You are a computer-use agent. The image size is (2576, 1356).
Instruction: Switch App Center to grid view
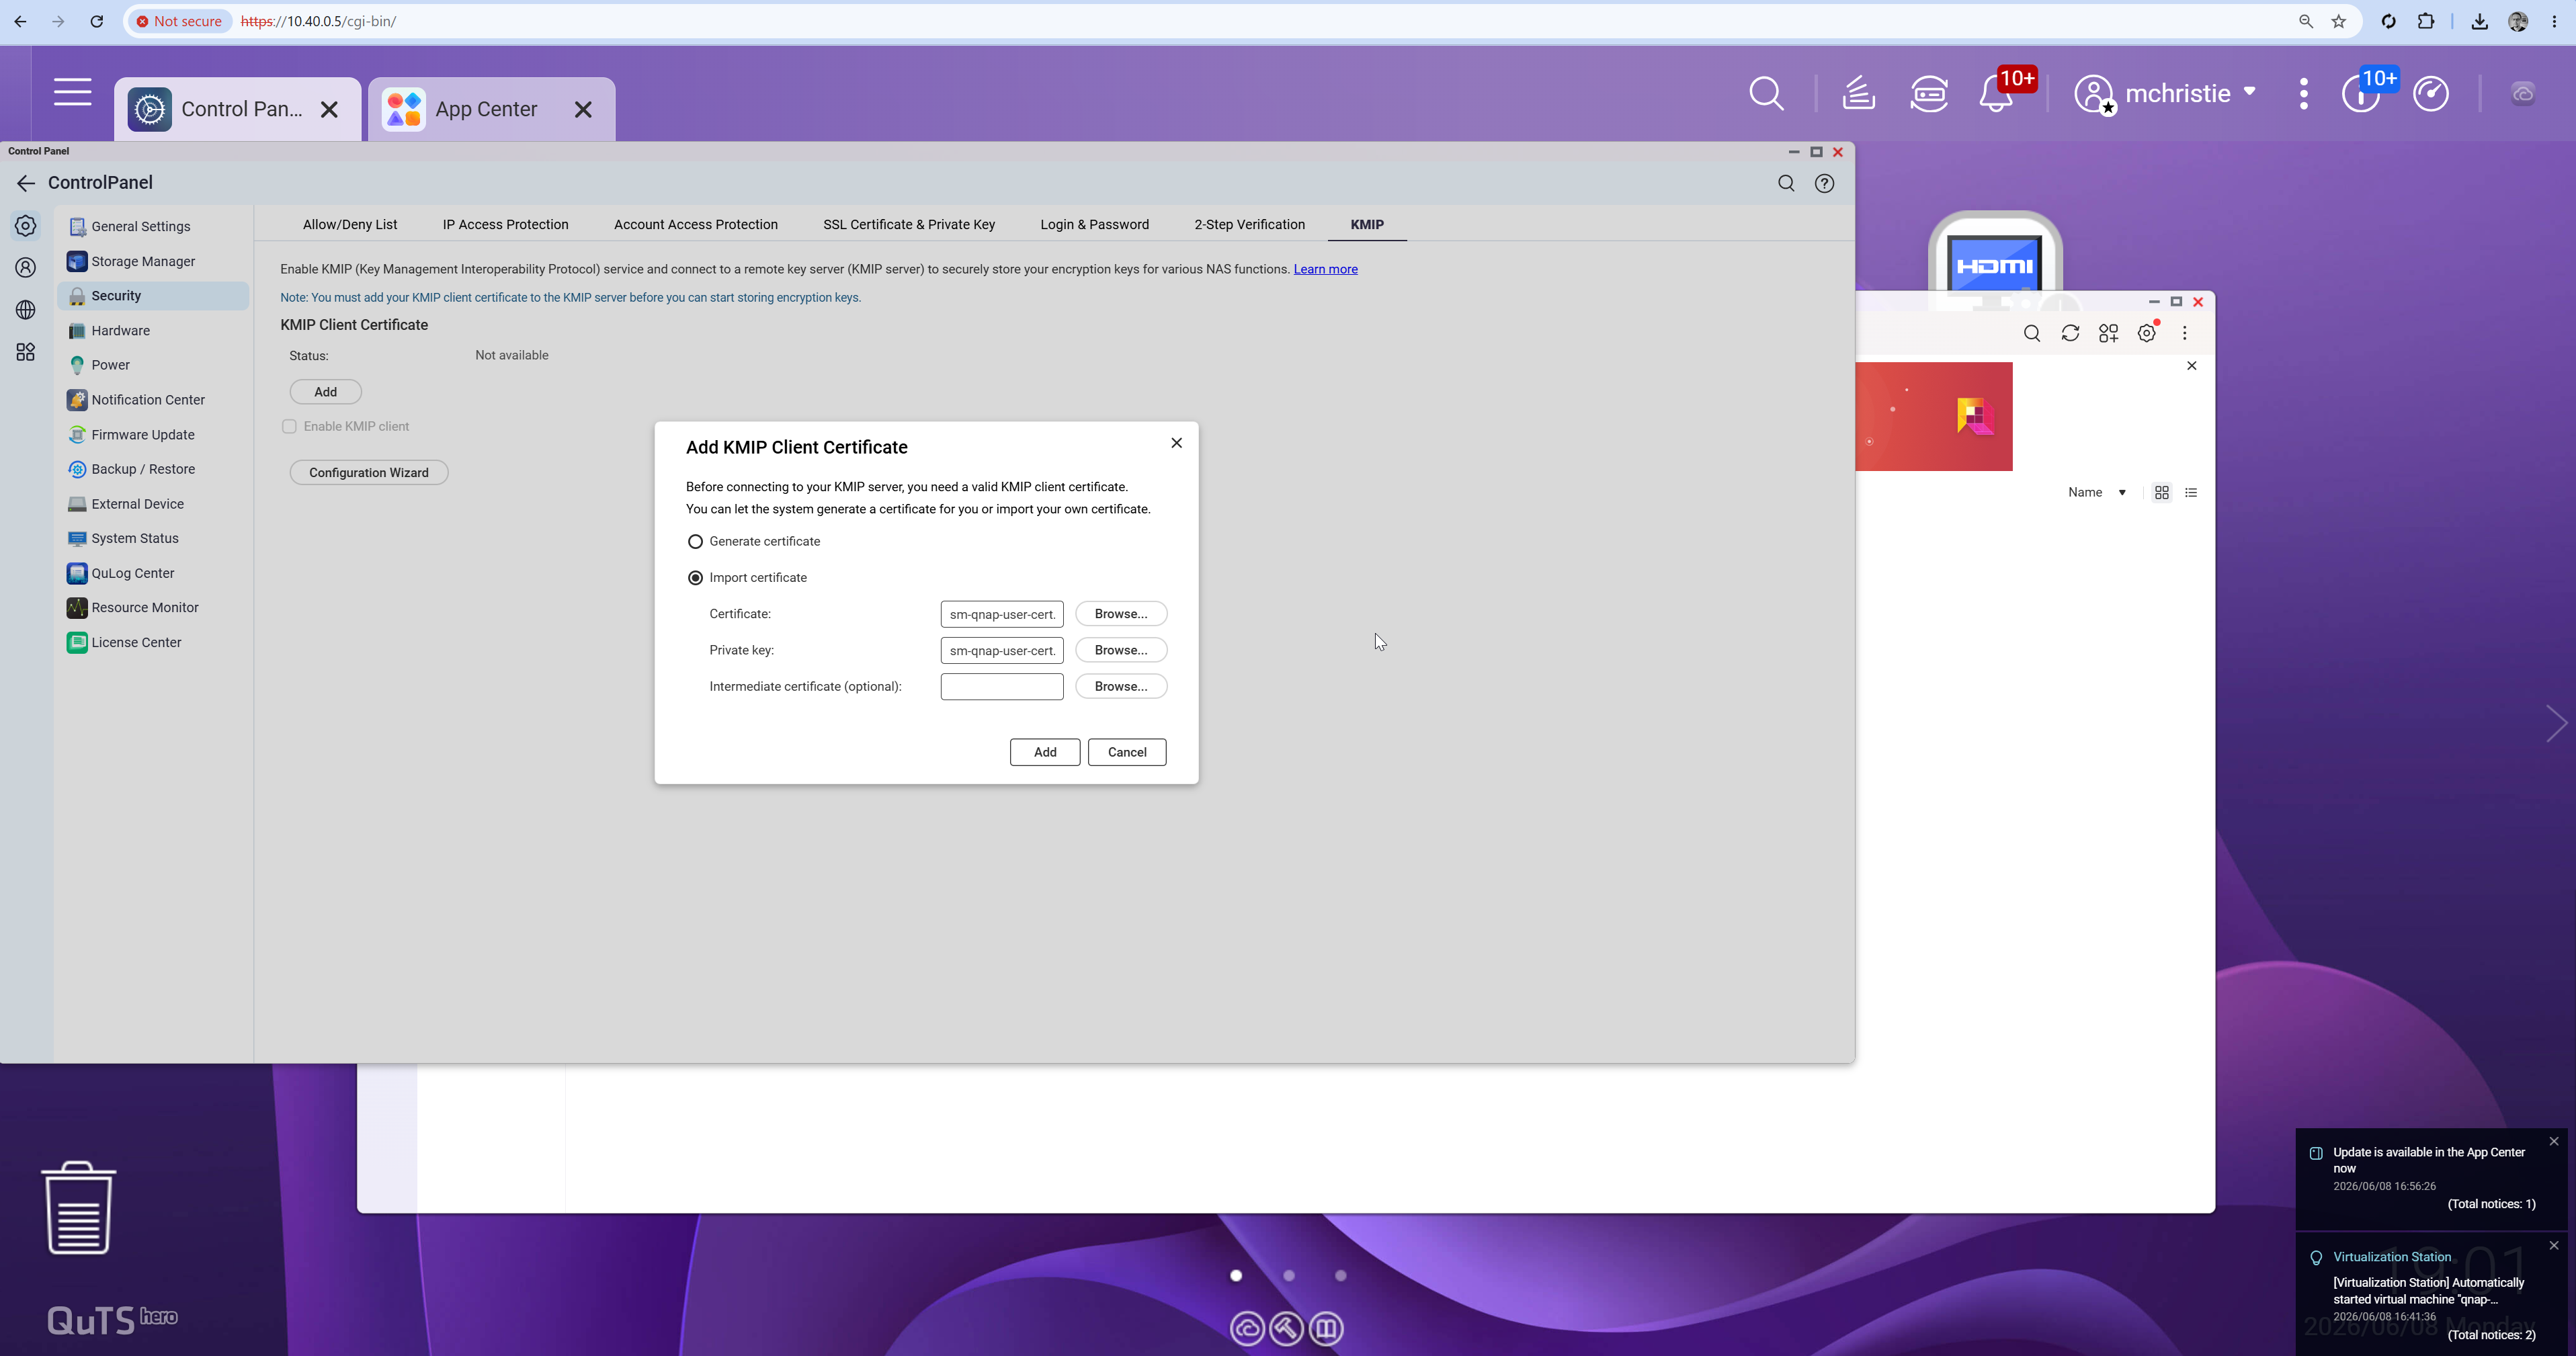pos(2162,493)
